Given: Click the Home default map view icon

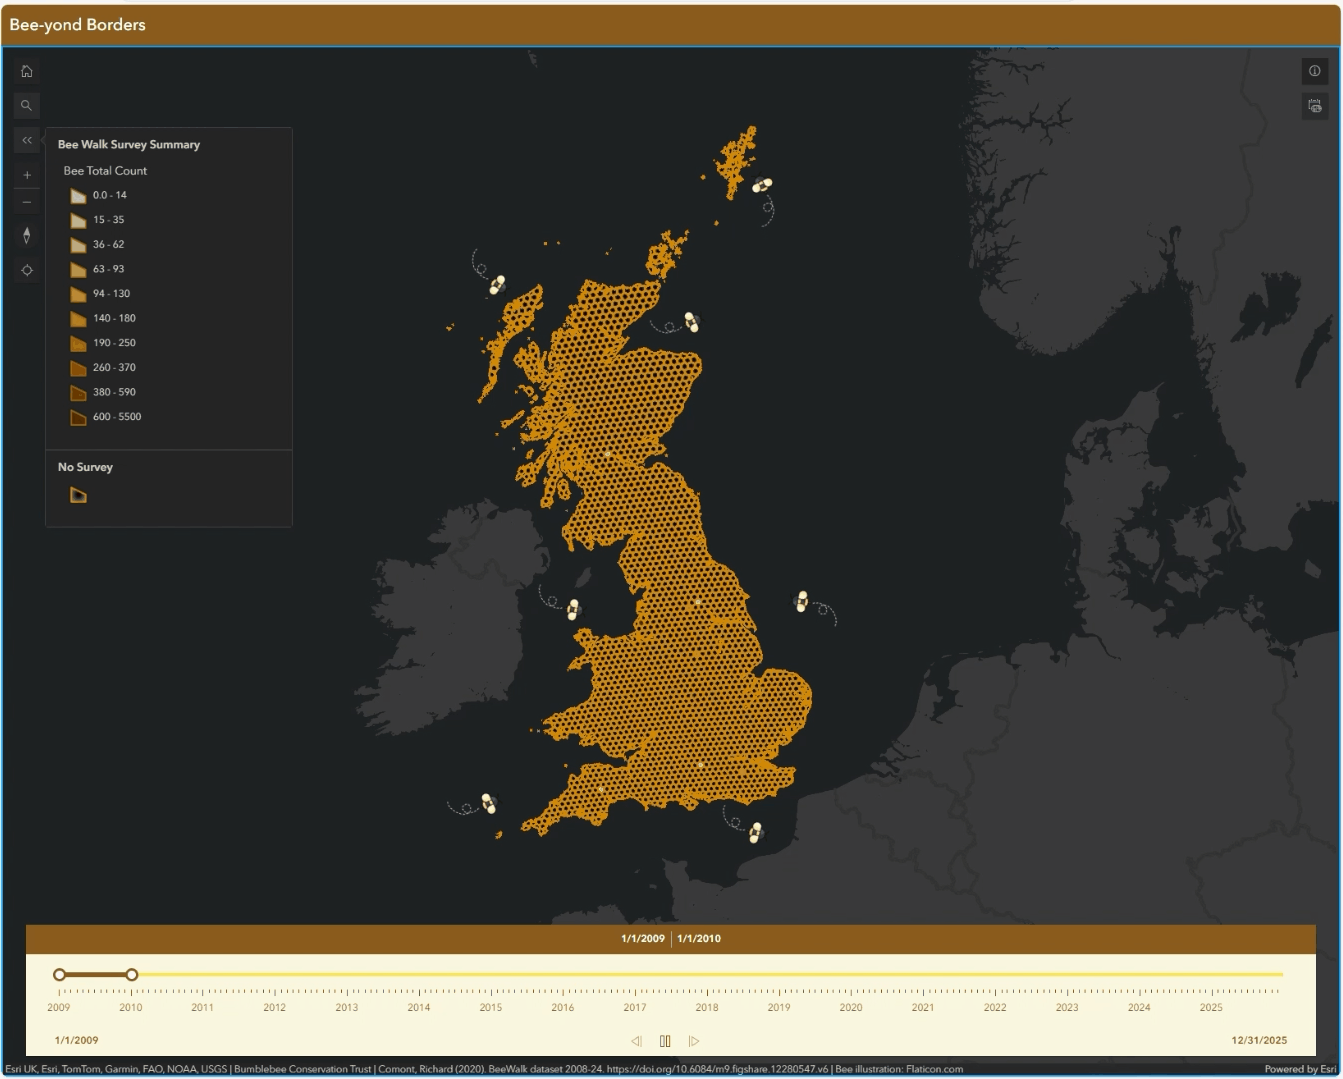Looking at the screenshot, I should point(27,71).
